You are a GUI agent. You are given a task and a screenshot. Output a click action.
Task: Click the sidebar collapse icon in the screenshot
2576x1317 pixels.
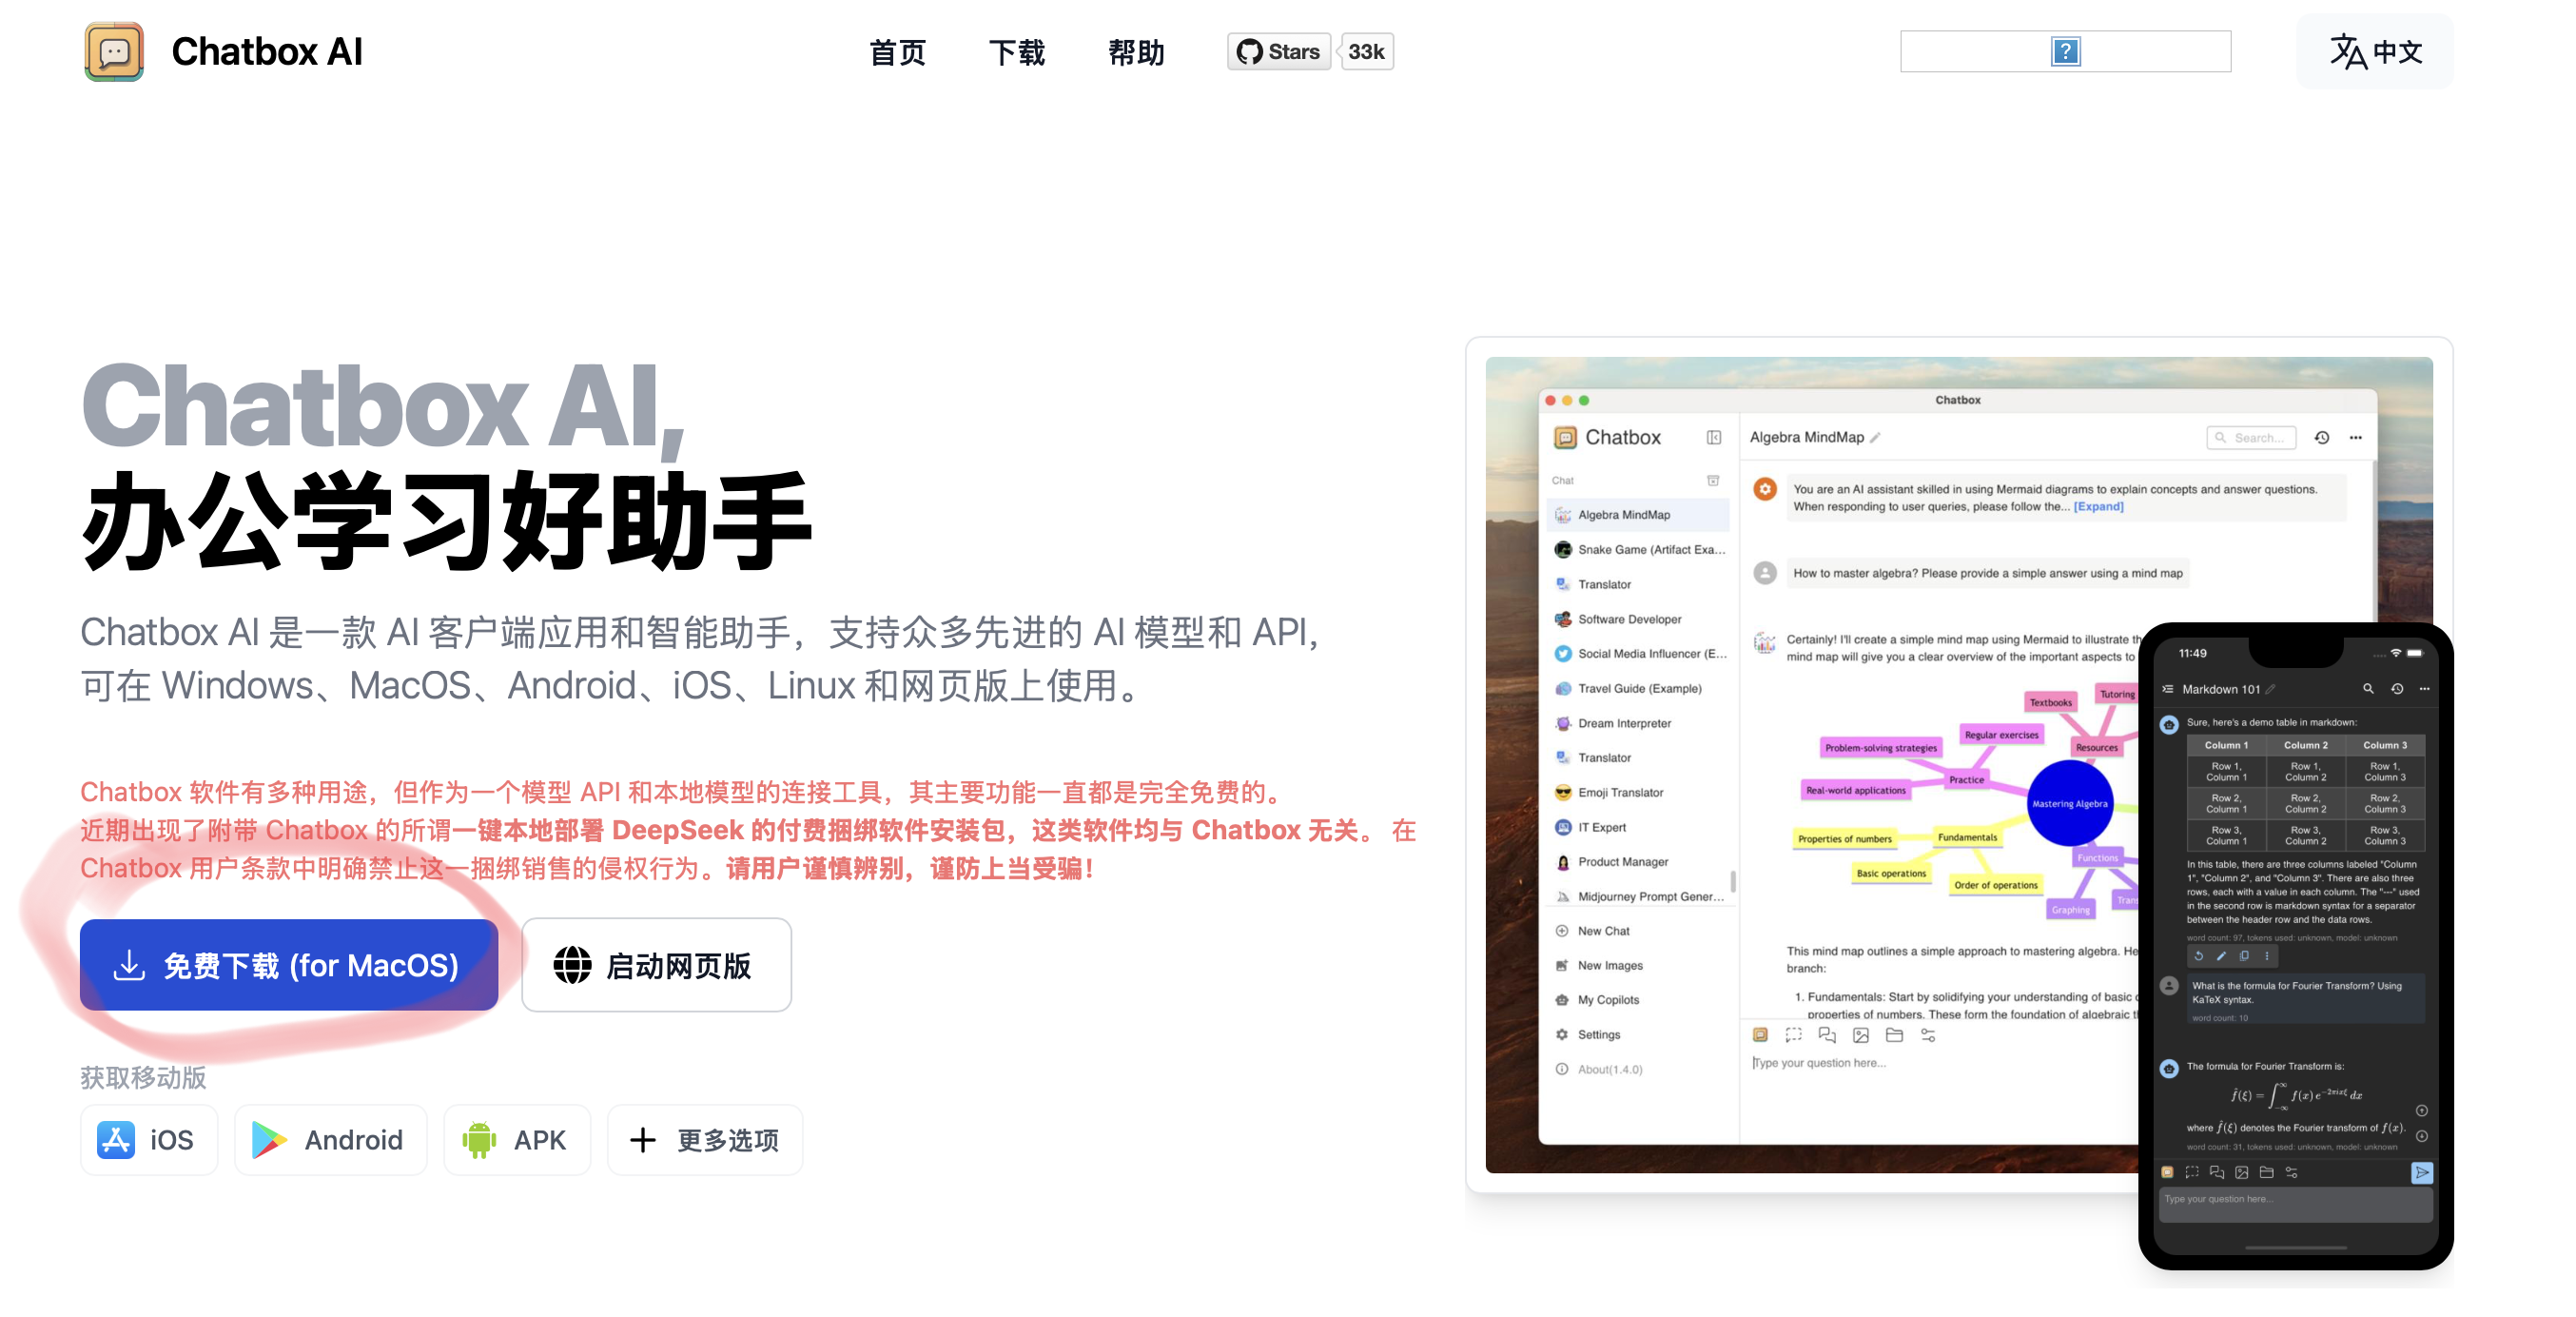(x=1713, y=437)
